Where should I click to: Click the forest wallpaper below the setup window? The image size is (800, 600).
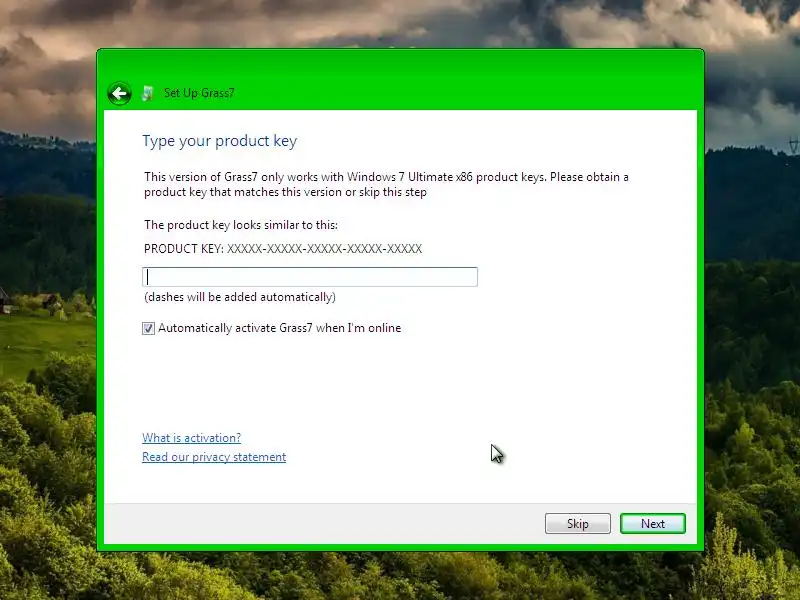400,576
